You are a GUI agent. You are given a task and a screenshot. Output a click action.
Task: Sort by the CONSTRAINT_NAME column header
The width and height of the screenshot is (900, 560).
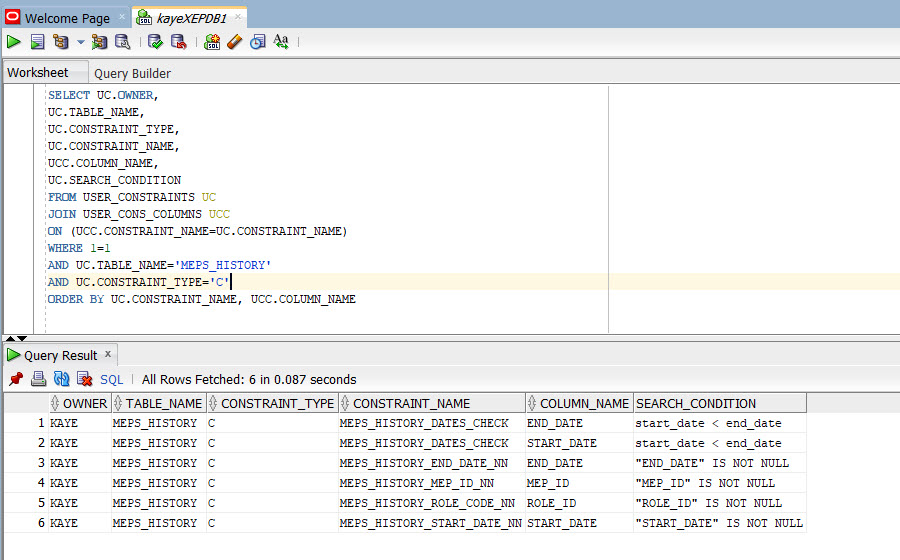pyautogui.click(x=432, y=403)
